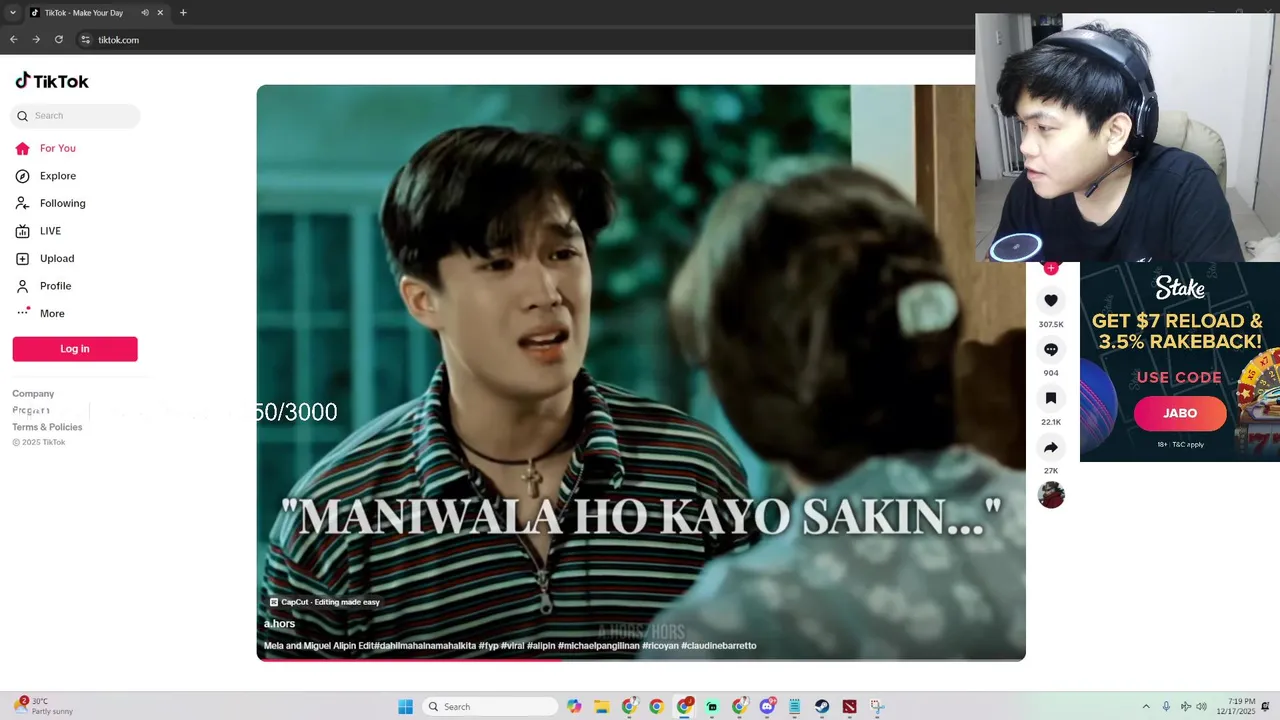Open Discord from the taskbar

pyautogui.click(x=767, y=707)
